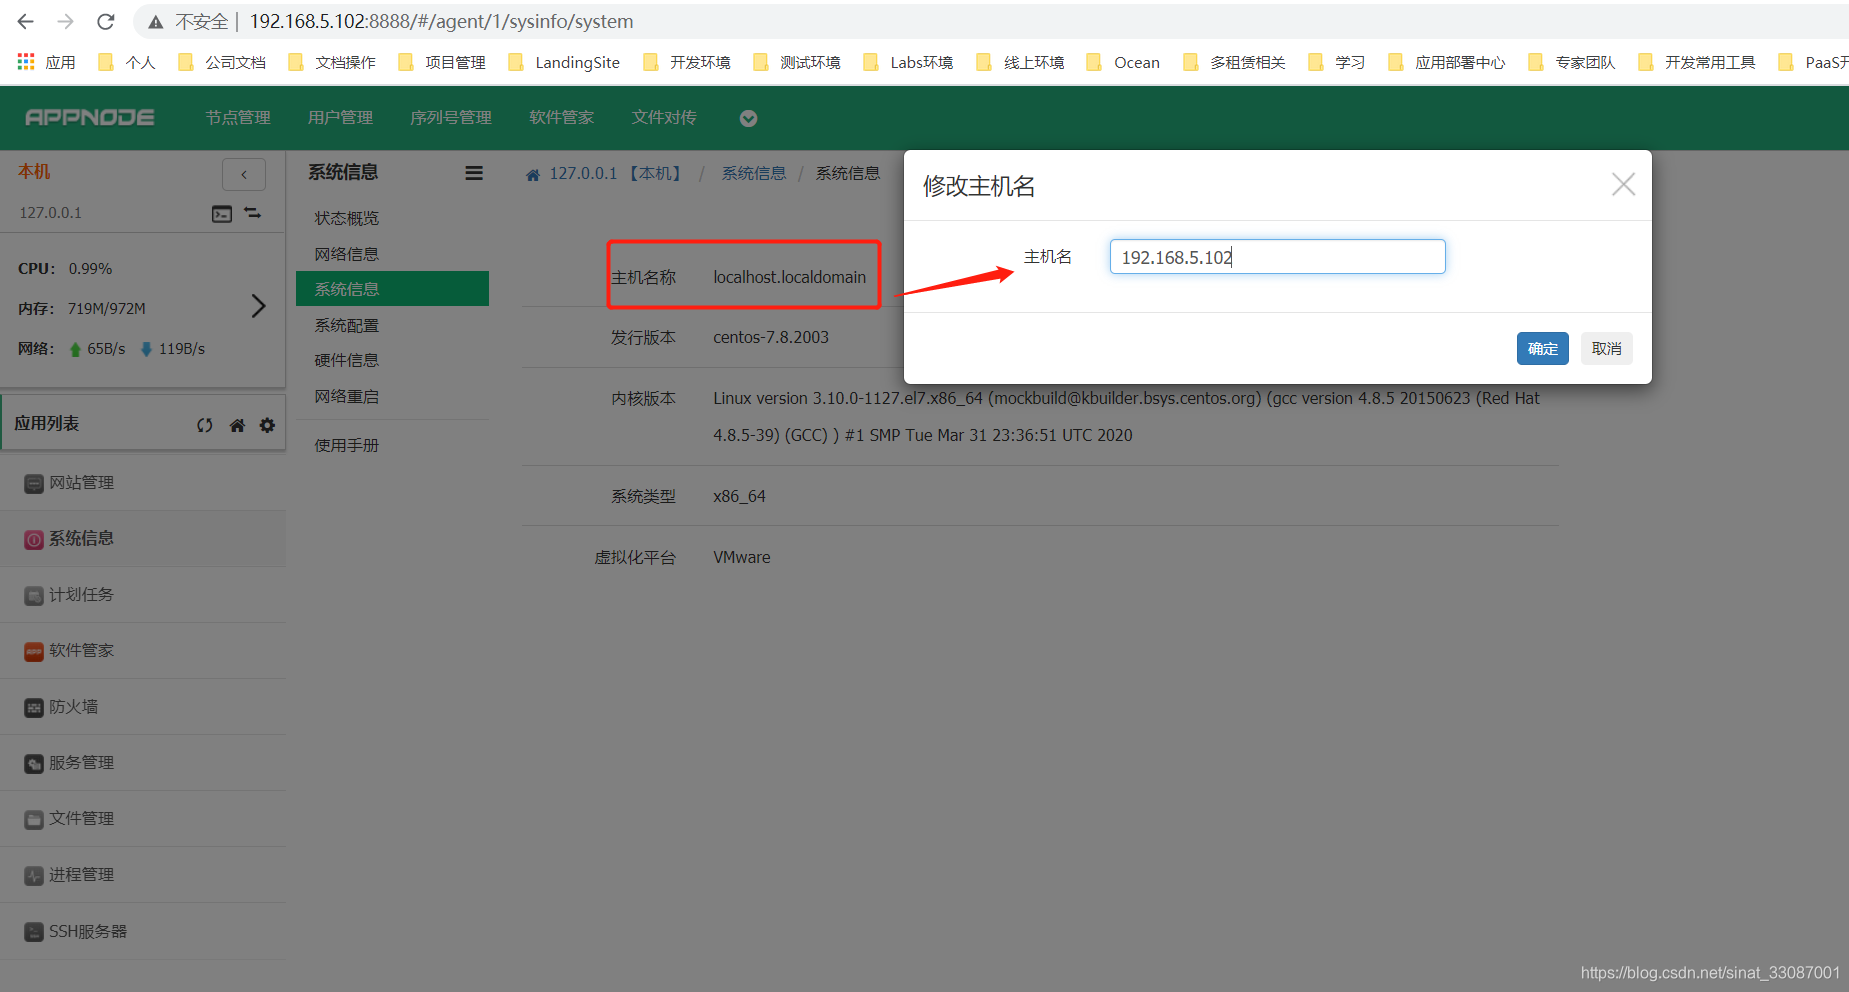Image resolution: width=1849 pixels, height=992 pixels.
Task: Select highlighted 系统信息 submenu item
Action: click(392, 289)
